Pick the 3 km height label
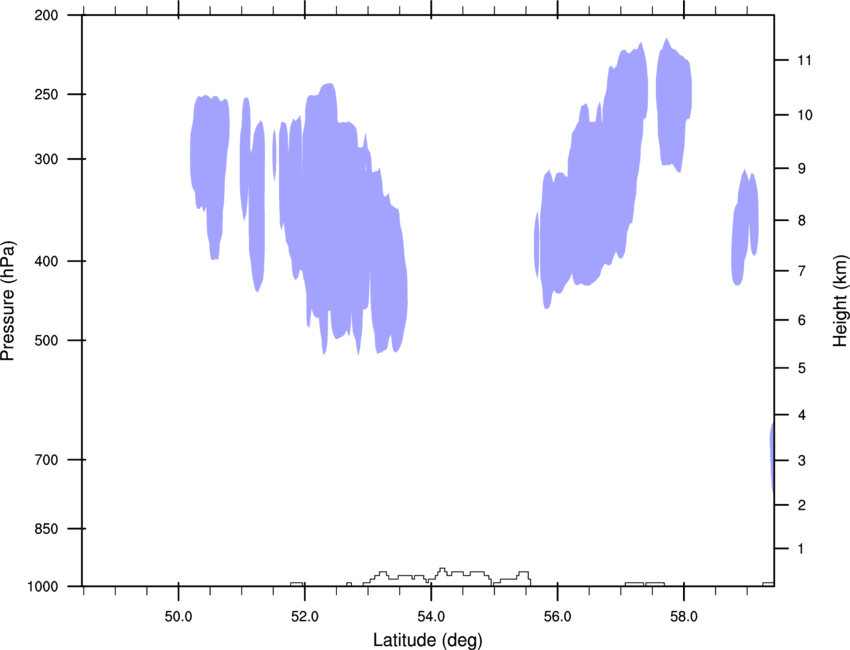The height and width of the screenshot is (650, 850). click(x=801, y=461)
